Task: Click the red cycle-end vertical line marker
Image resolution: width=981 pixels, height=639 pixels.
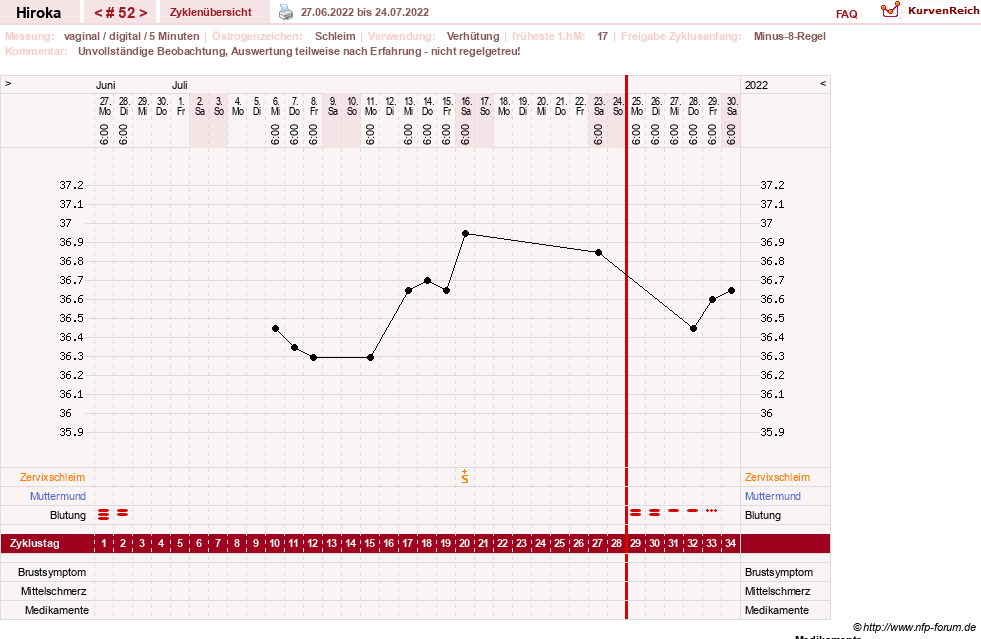Action: click(626, 347)
